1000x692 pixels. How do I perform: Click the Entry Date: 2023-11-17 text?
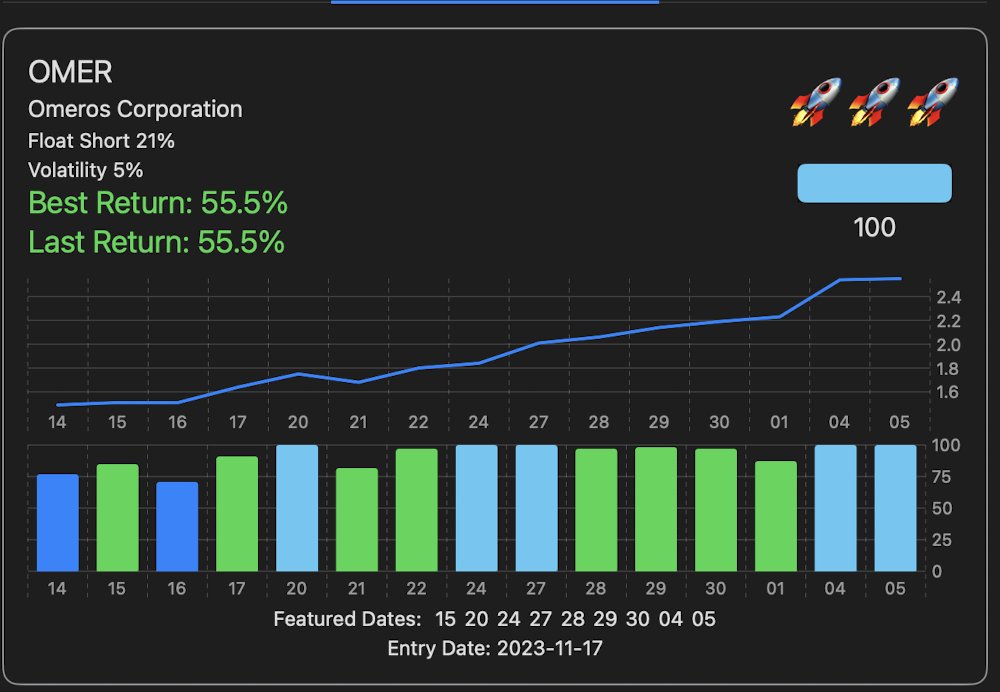pos(495,649)
